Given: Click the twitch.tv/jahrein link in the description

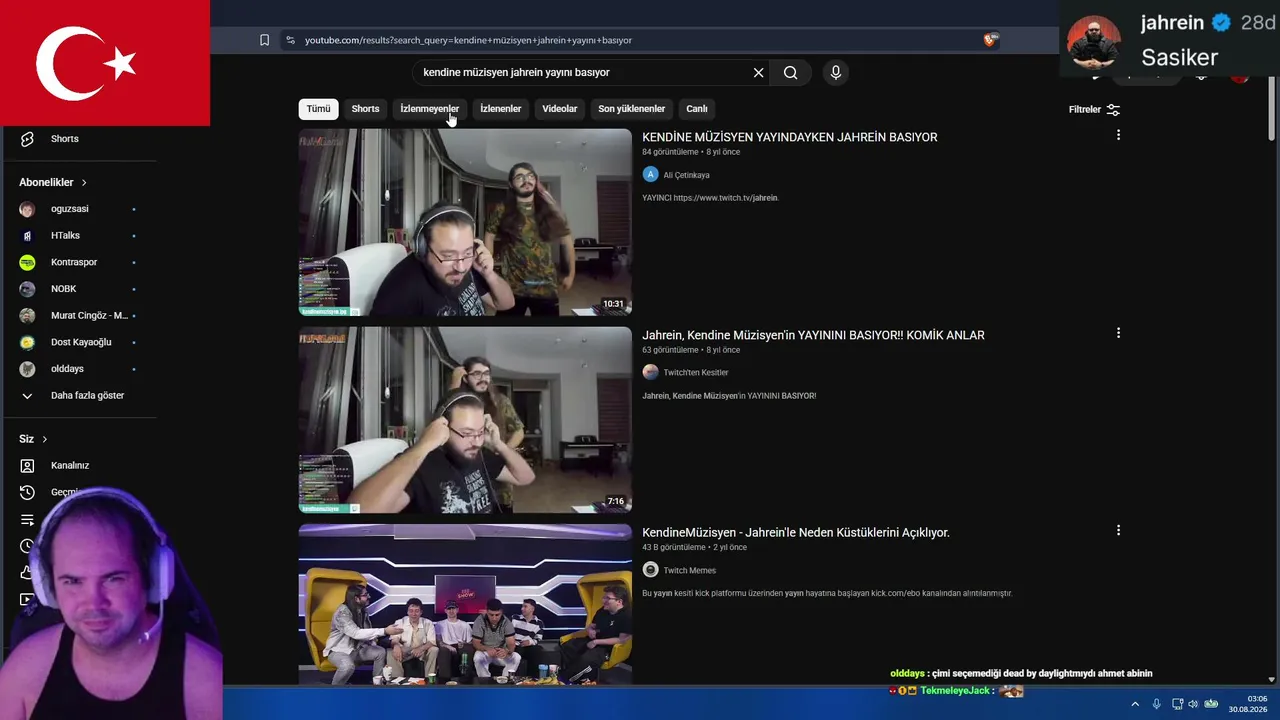Looking at the screenshot, I should [x=725, y=198].
